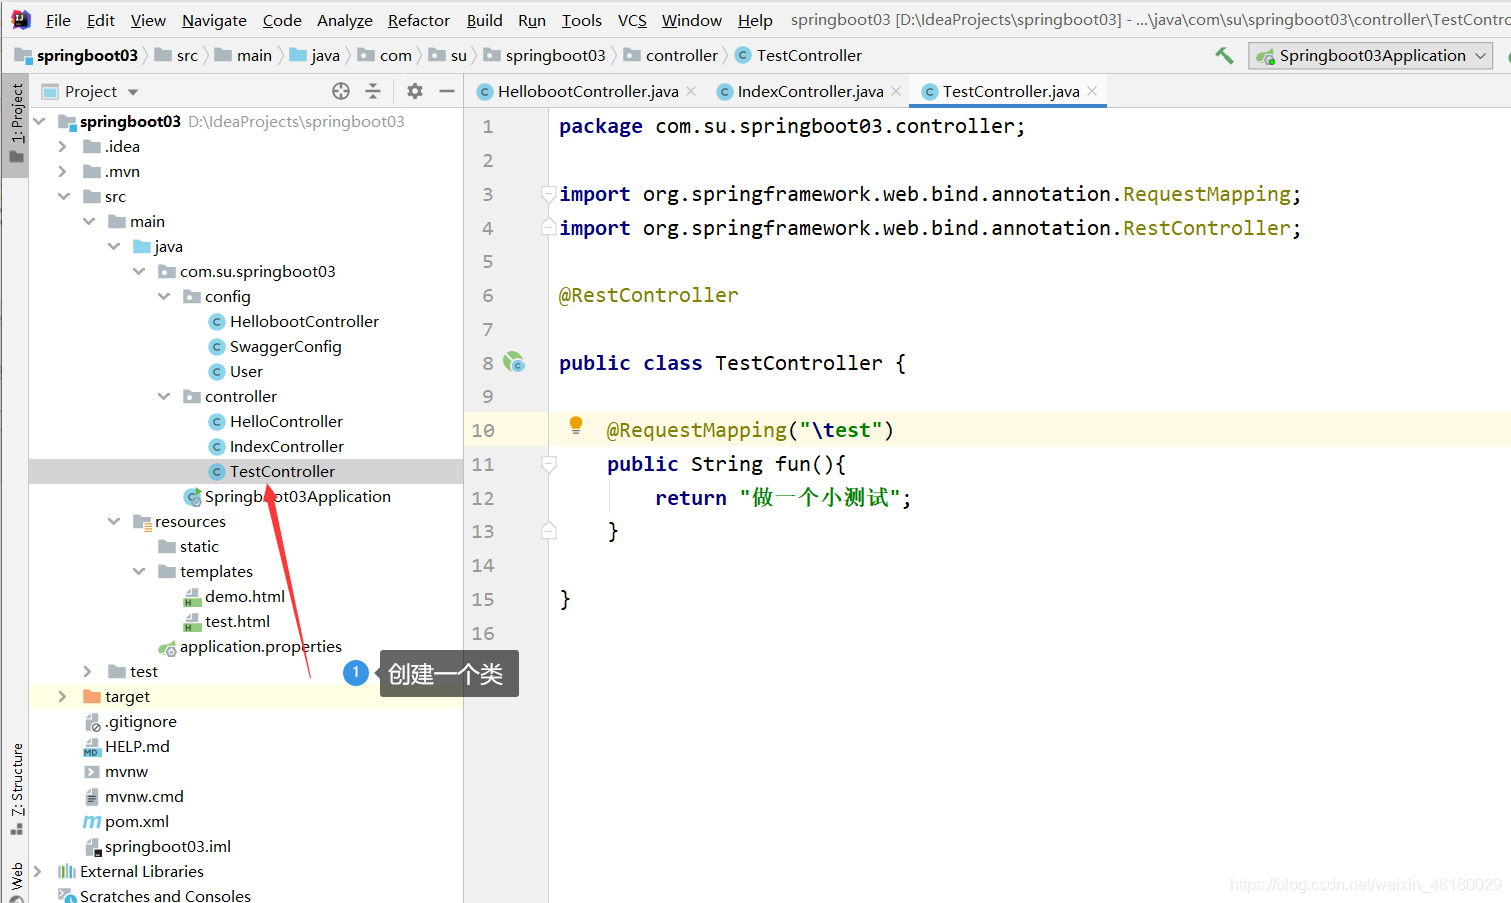Expand External Libraries node
1511x903 pixels.
38,871
